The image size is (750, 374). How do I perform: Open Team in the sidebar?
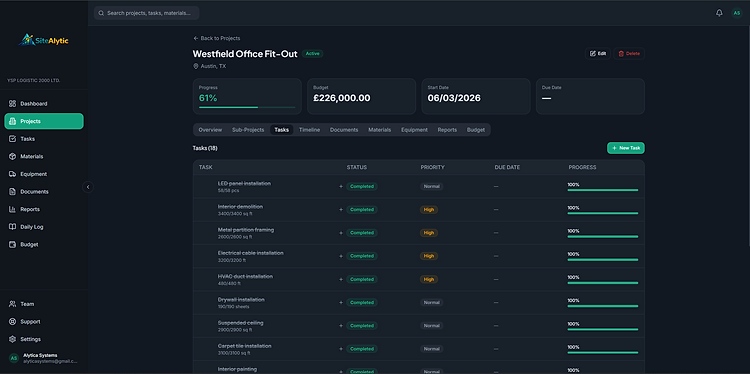click(44, 304)
